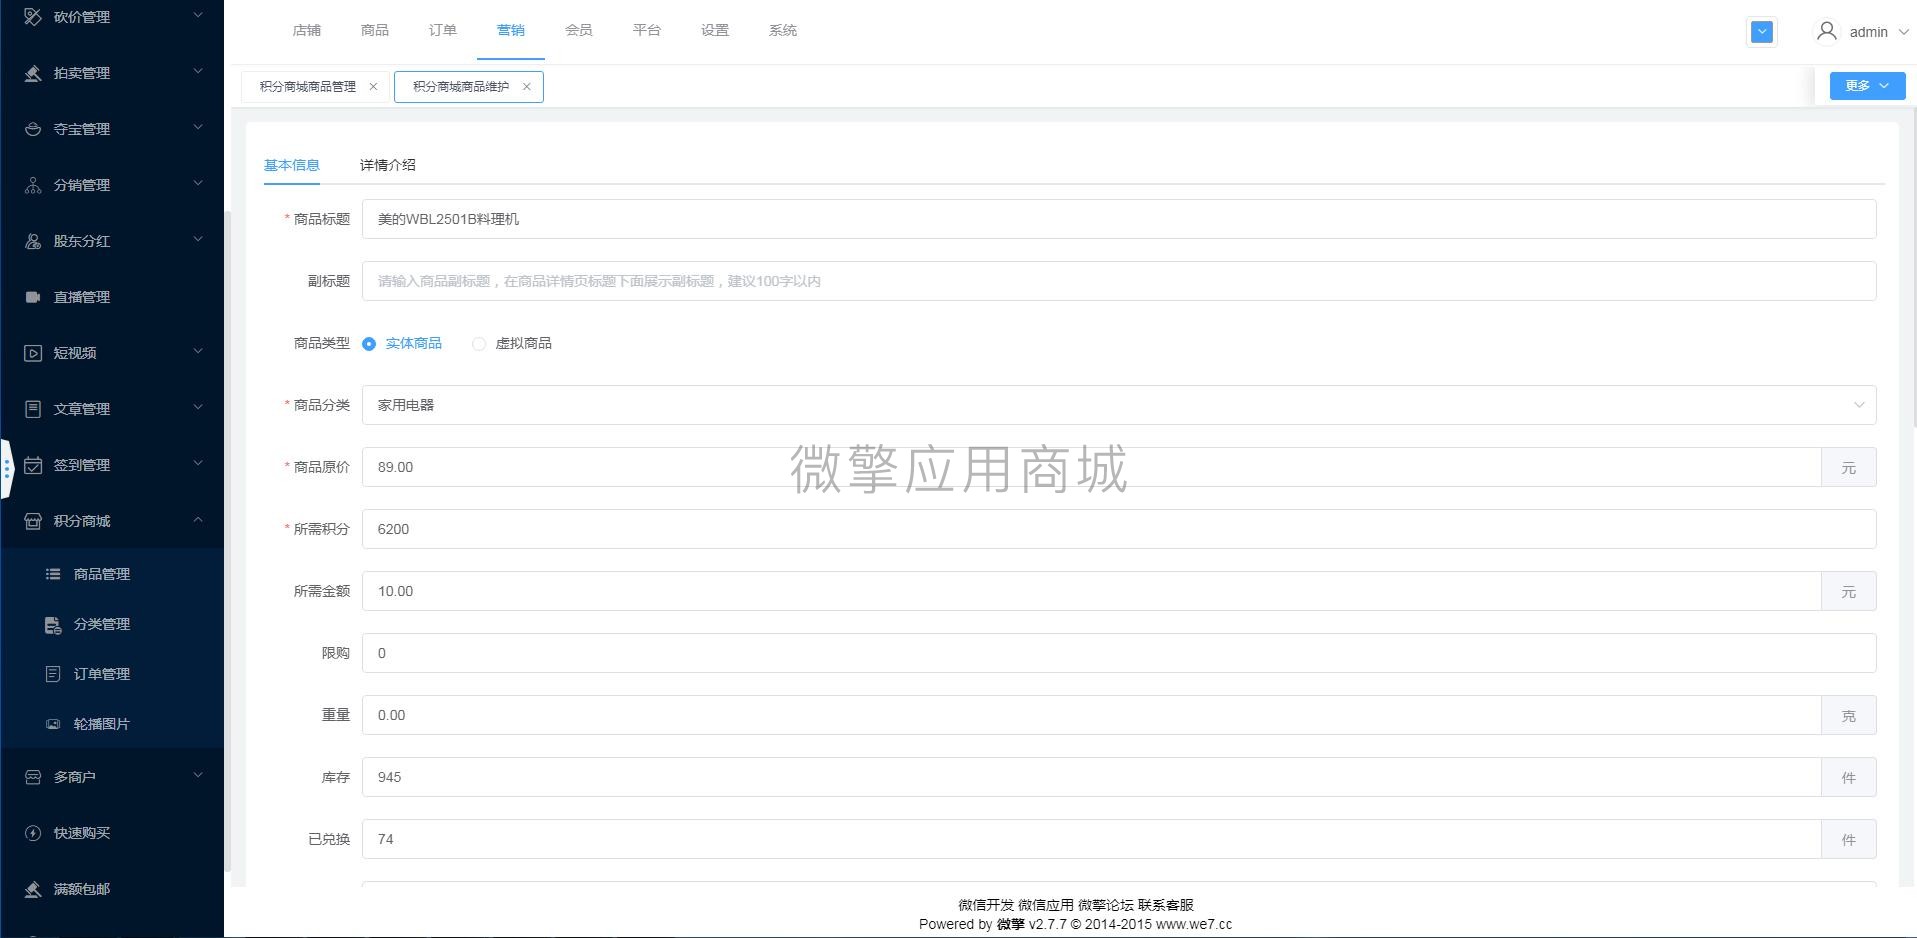Expand the 砍价管理 menu chevron
Image resolution: width=1917 pixels, height=938 pixels.
pos(198,16)
